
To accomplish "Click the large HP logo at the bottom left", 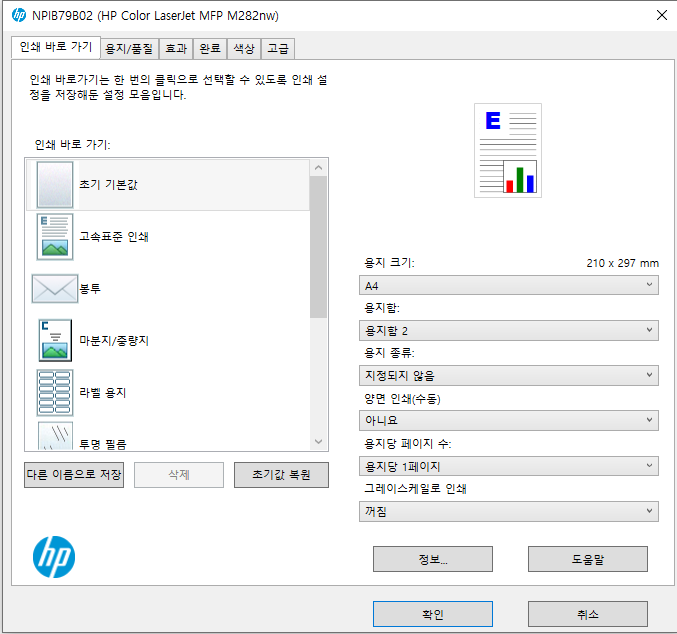I will pyautogui.click(x=54, y=557).
